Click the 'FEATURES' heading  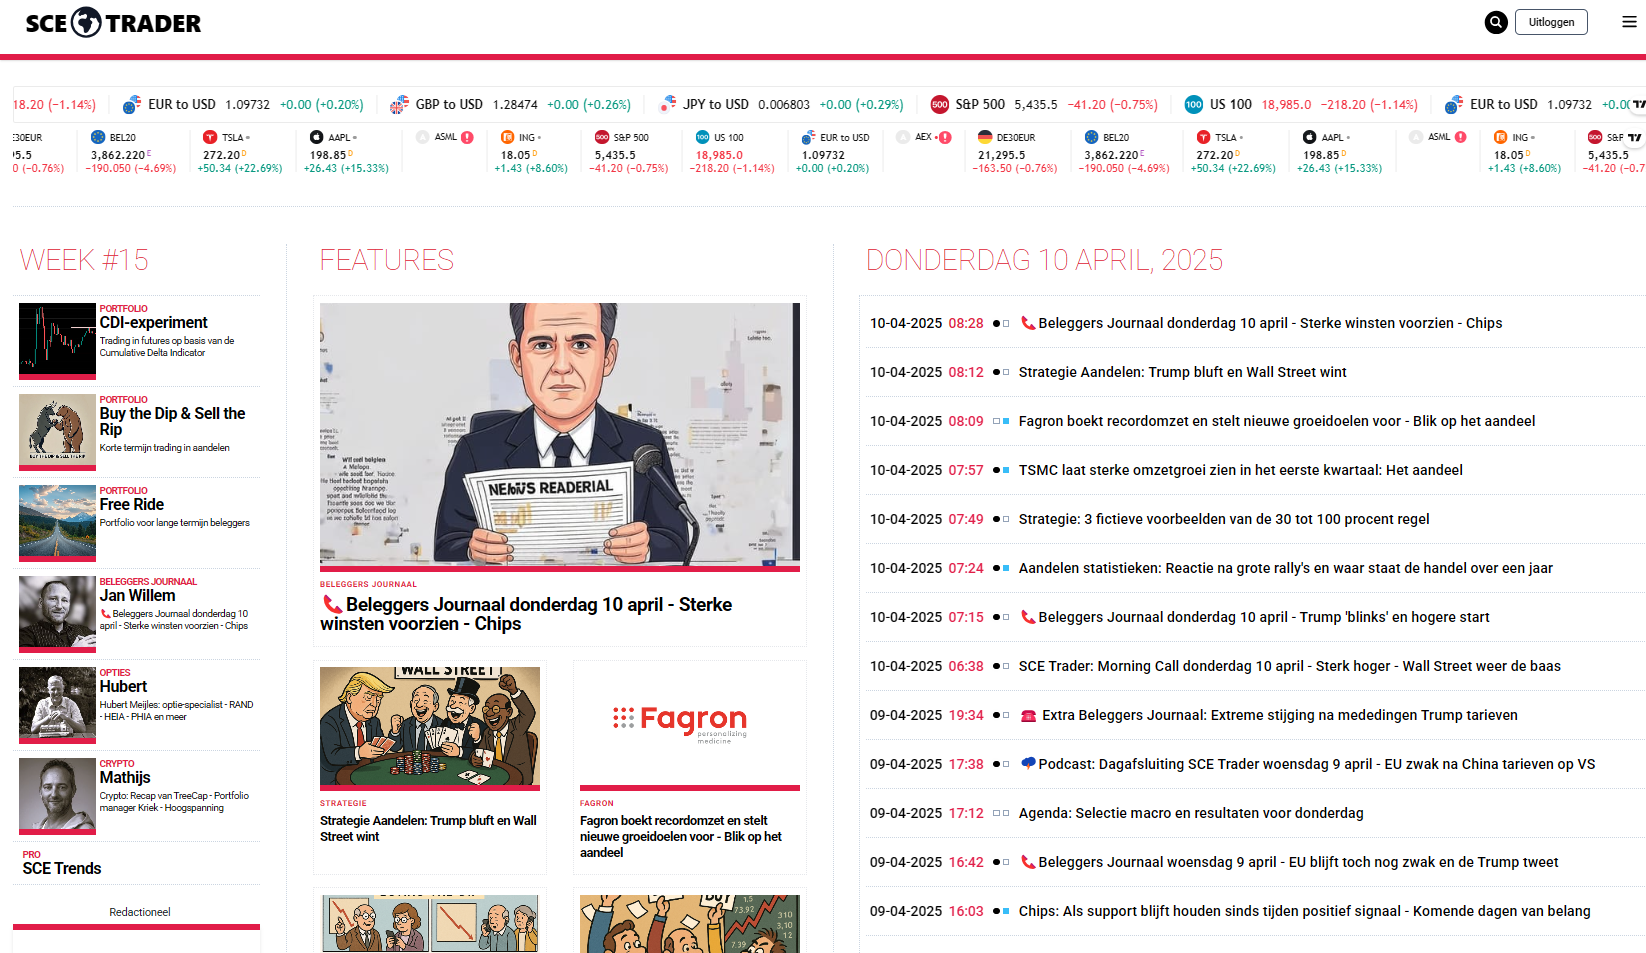(387, 260)
